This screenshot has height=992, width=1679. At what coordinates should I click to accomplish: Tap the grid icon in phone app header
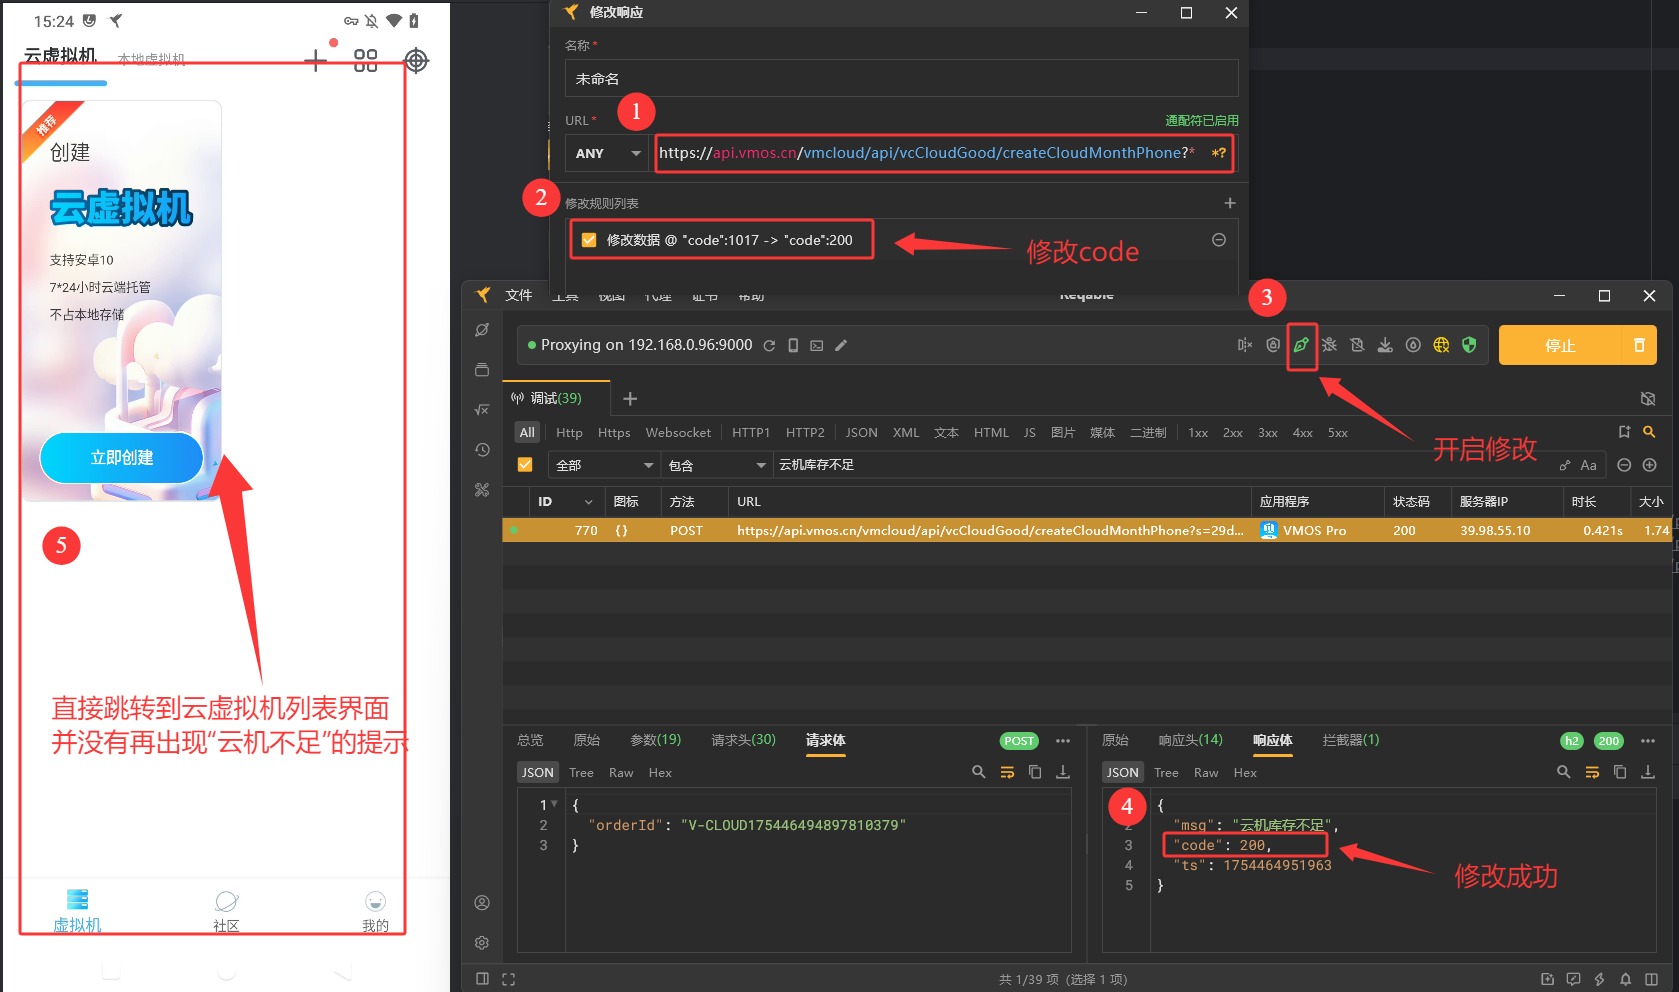tap(366, 61)
